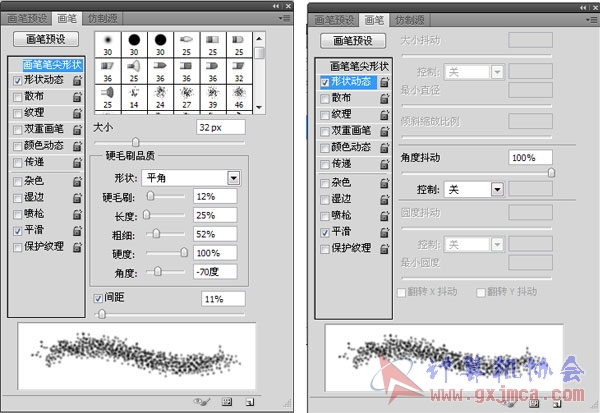The height and width of the screenshot is (413, 600).
Task: Adjust the 角度抖动 slider in right panel
Action: click(551, 173)
